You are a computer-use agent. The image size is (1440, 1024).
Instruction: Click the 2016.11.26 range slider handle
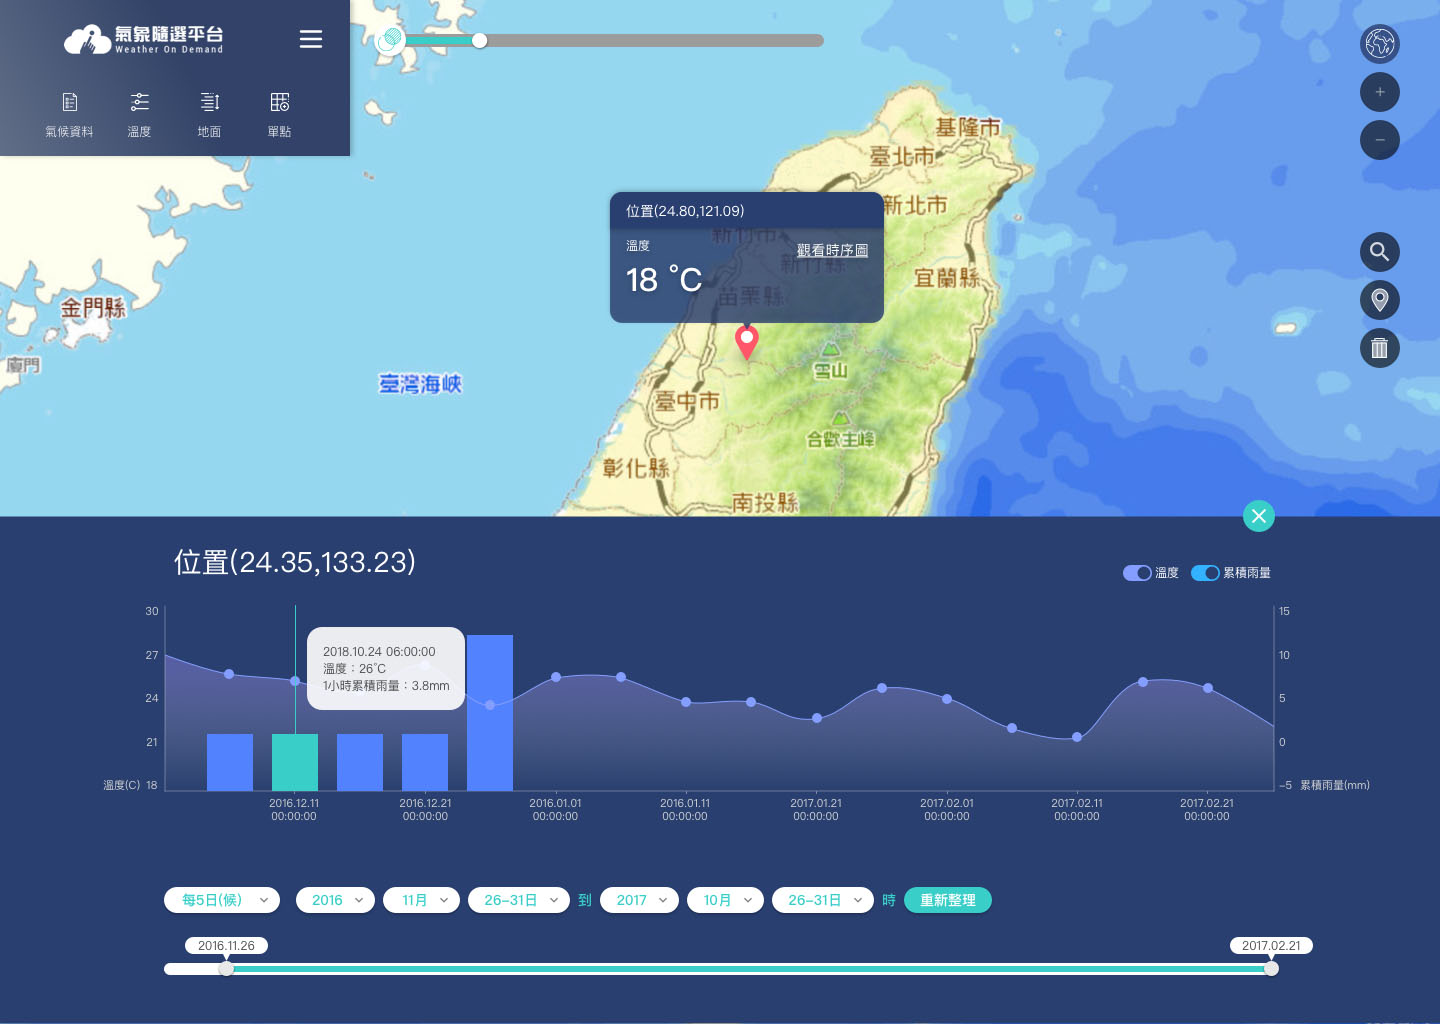point(226,969)
